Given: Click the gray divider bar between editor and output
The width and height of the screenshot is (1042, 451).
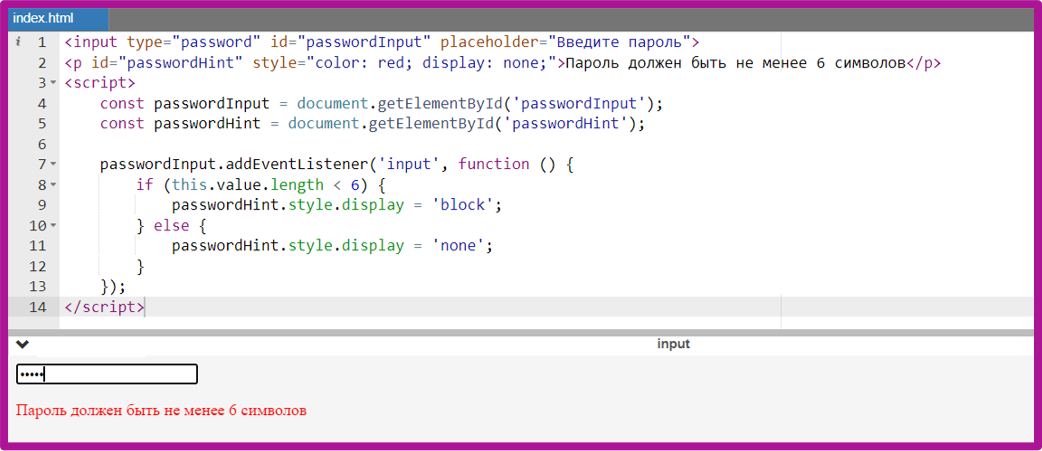Looking at the screenshot, I should tap(520, 332).
